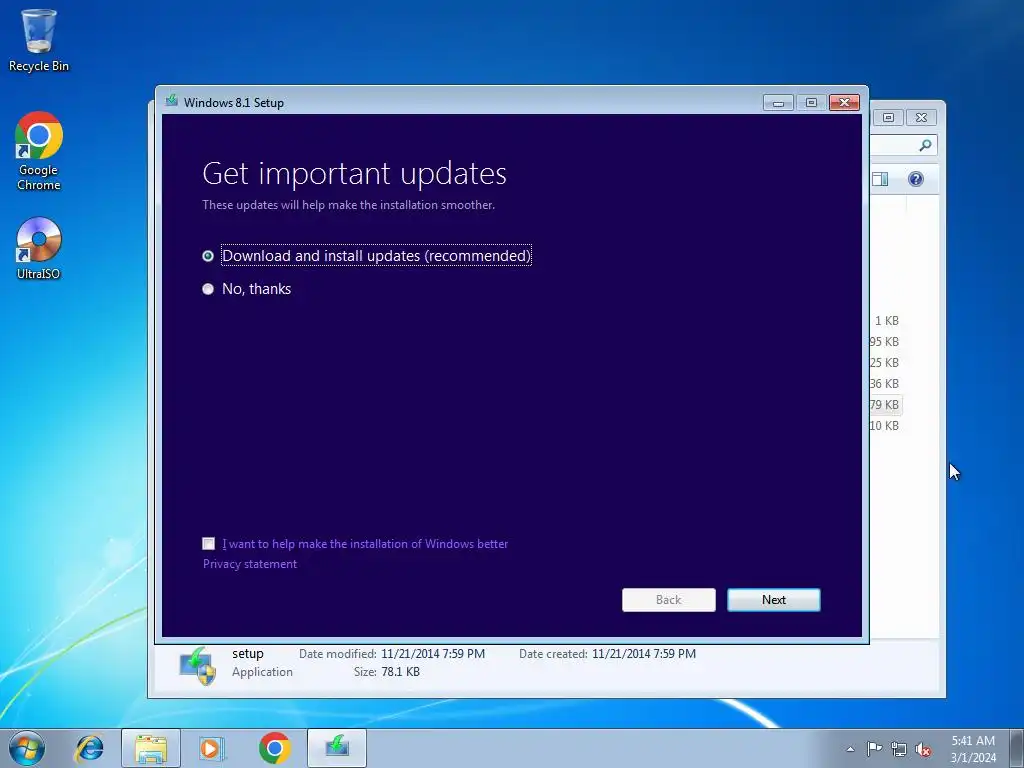Open Windows Media Player taskbar icon

pyautogui.click(x=212, y=748)
